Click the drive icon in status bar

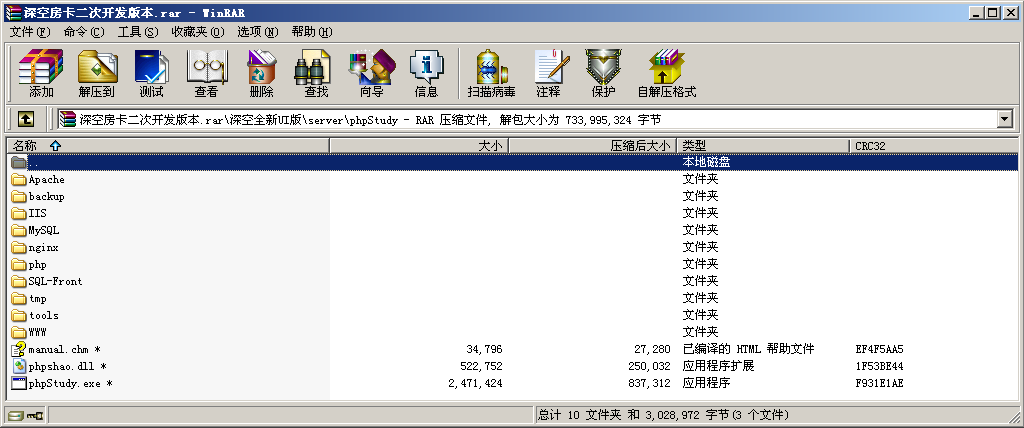14,415
